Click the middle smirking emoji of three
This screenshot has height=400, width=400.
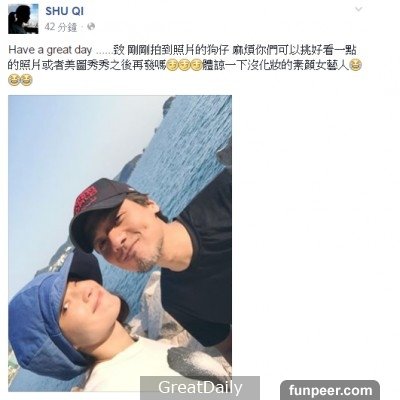(x=184, y=65)
